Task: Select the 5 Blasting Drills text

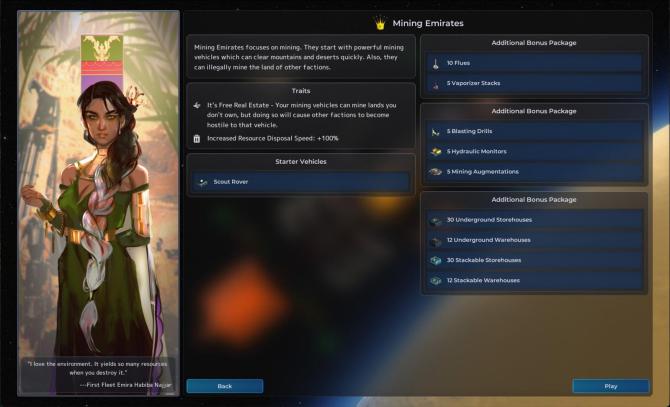Action: (469, 131)
